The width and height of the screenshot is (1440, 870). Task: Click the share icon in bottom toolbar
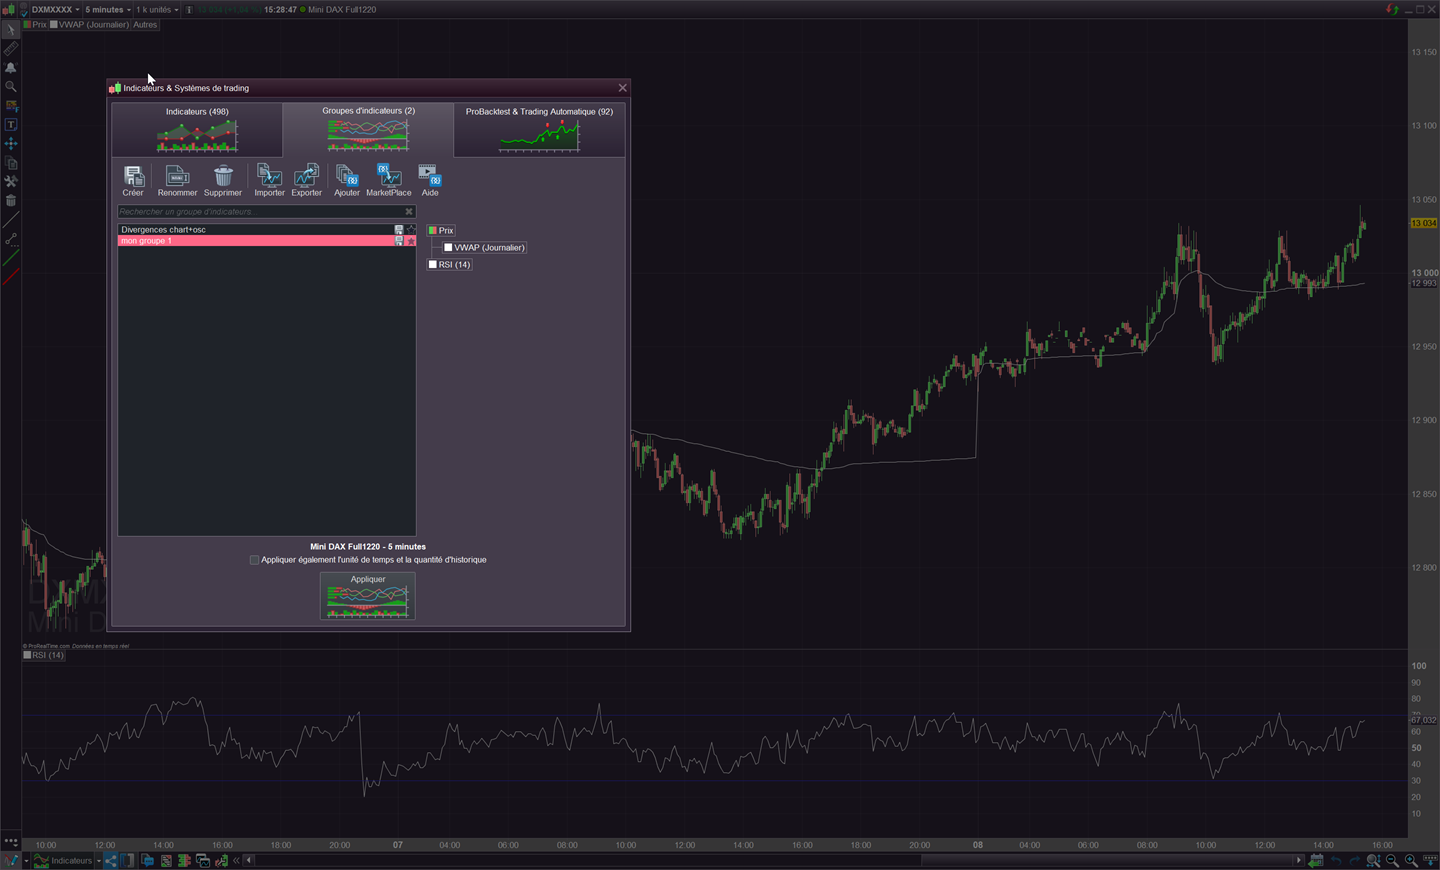pos(111,860)
